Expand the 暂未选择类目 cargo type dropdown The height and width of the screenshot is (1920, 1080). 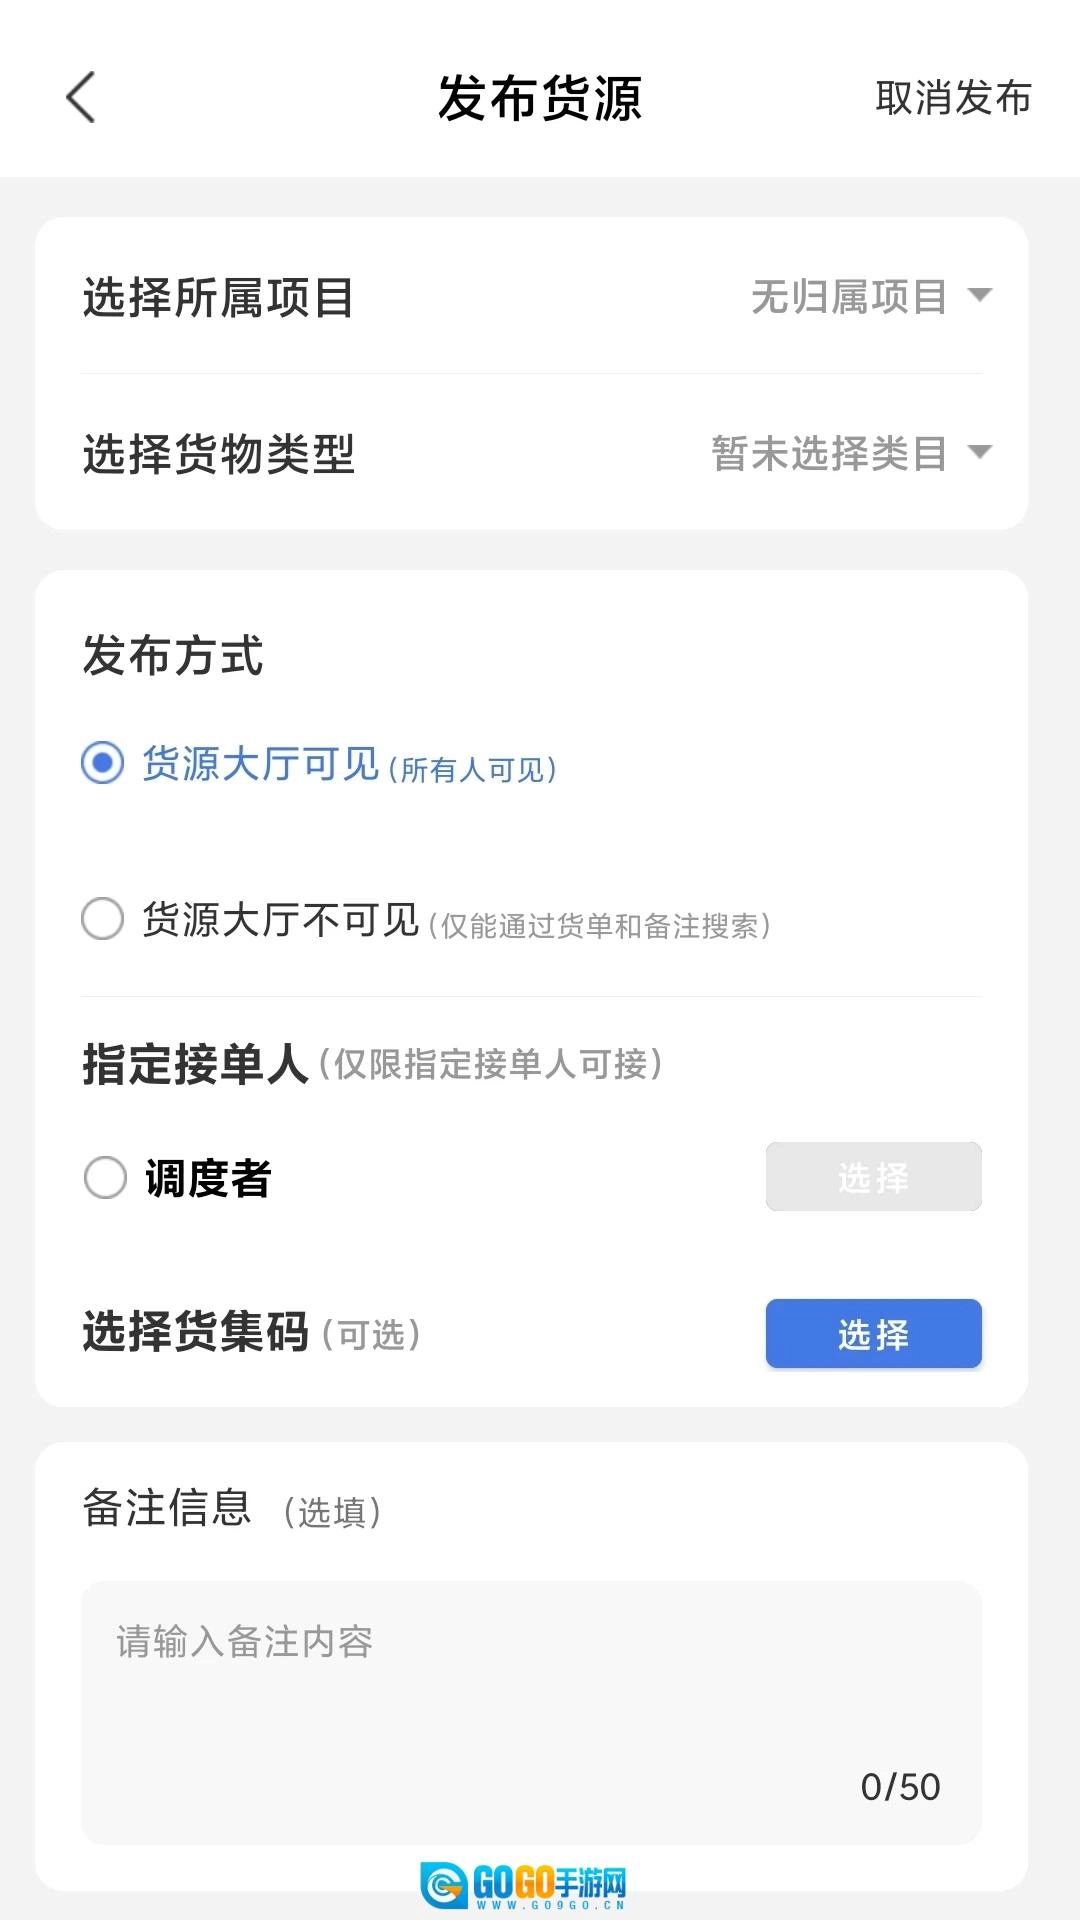(828, 454)
